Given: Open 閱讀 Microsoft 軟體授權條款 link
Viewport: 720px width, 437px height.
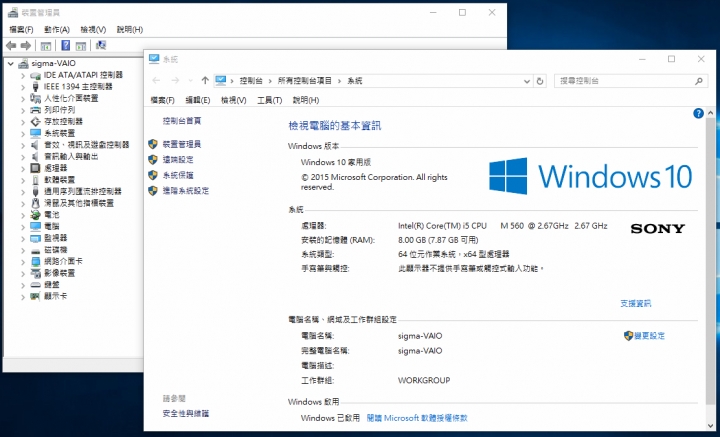Looking at the screenshot, I should coord(417,418).
